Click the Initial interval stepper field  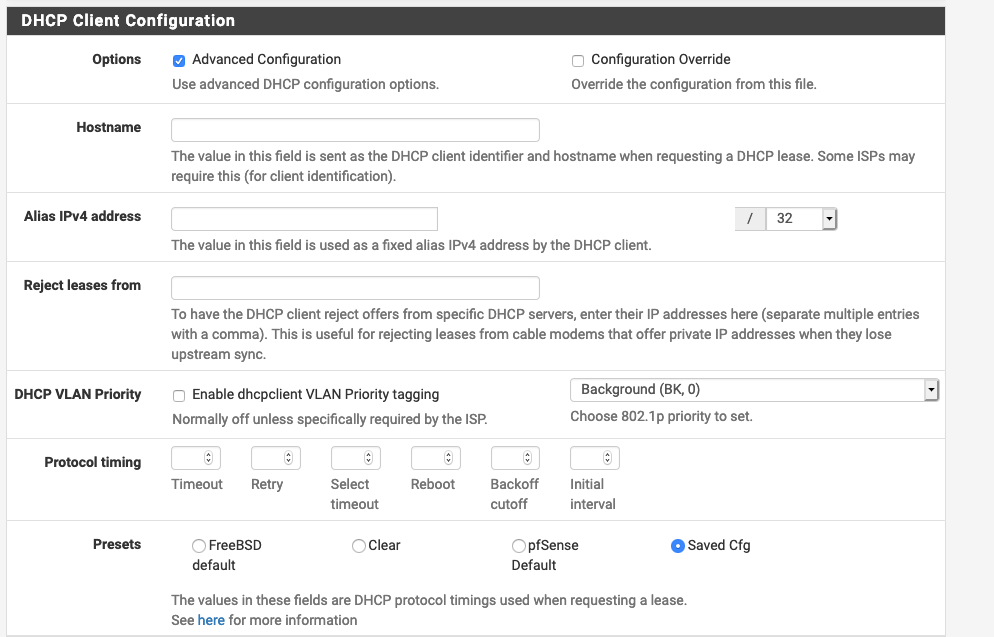point(595,458)
